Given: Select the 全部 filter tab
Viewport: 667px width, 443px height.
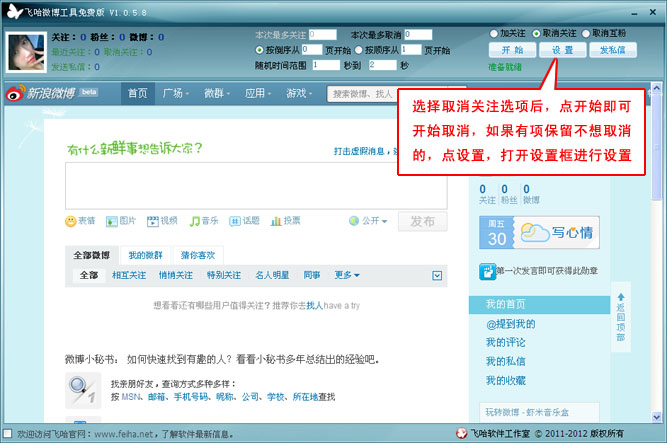Looking at the screenshot, I should point(89,275).
